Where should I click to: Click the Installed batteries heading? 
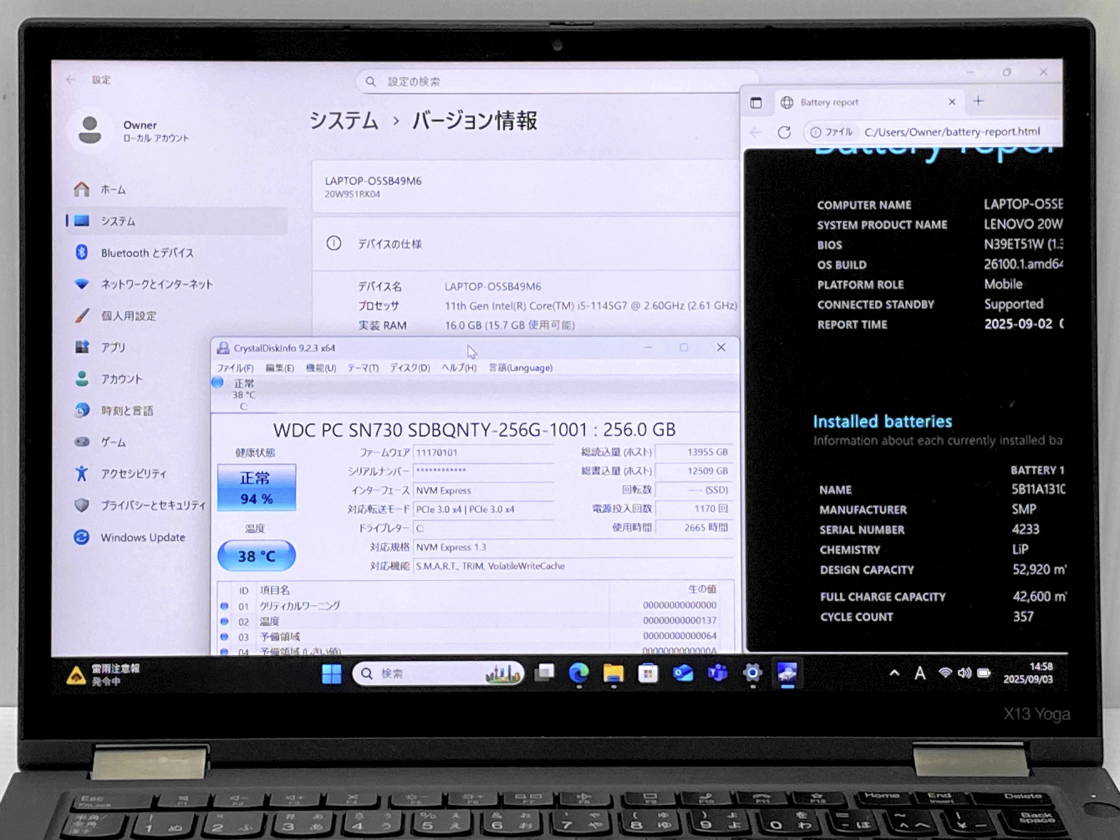tap(882, 421)
